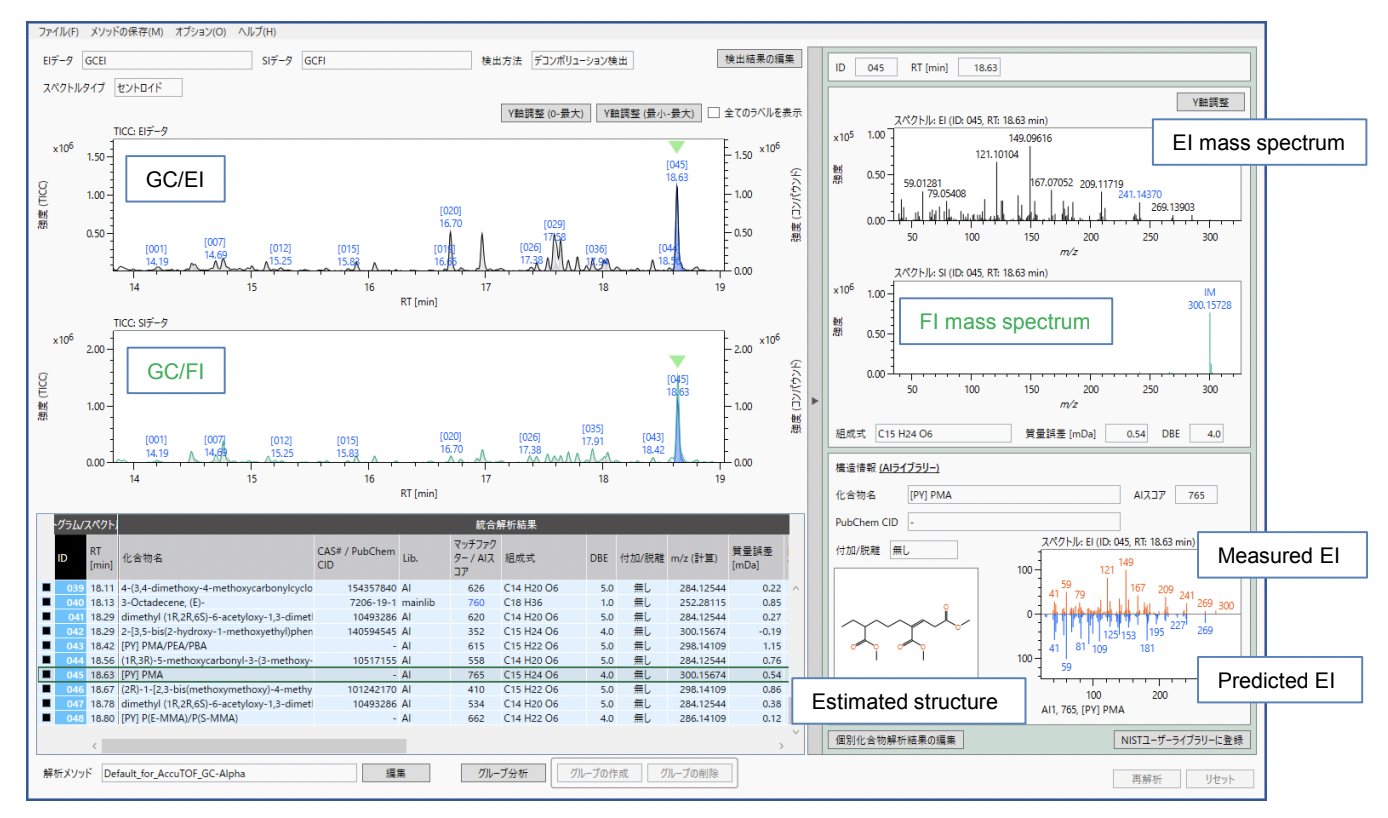Toggle the checkbox for row ID 048
Screen dimensions: 1388x818
click(x=46, y=718)
